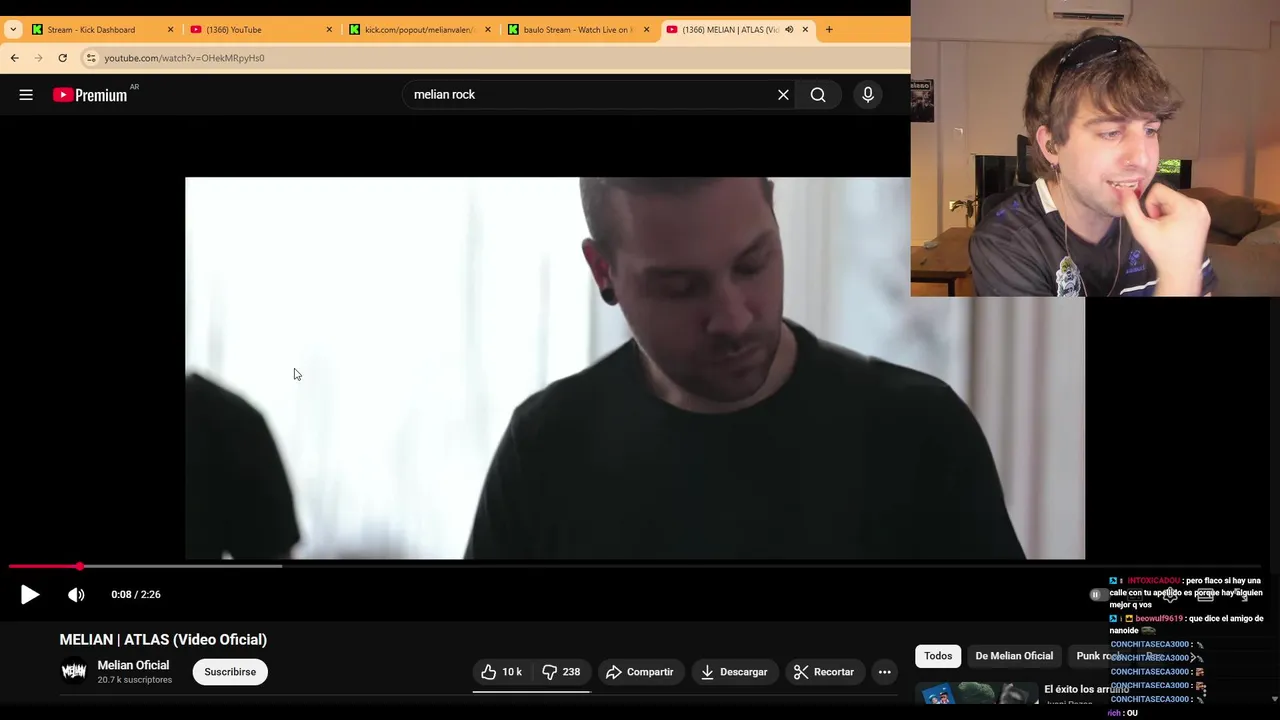Open the El éxito los arruinó thumbnail

tap(976, 694)
